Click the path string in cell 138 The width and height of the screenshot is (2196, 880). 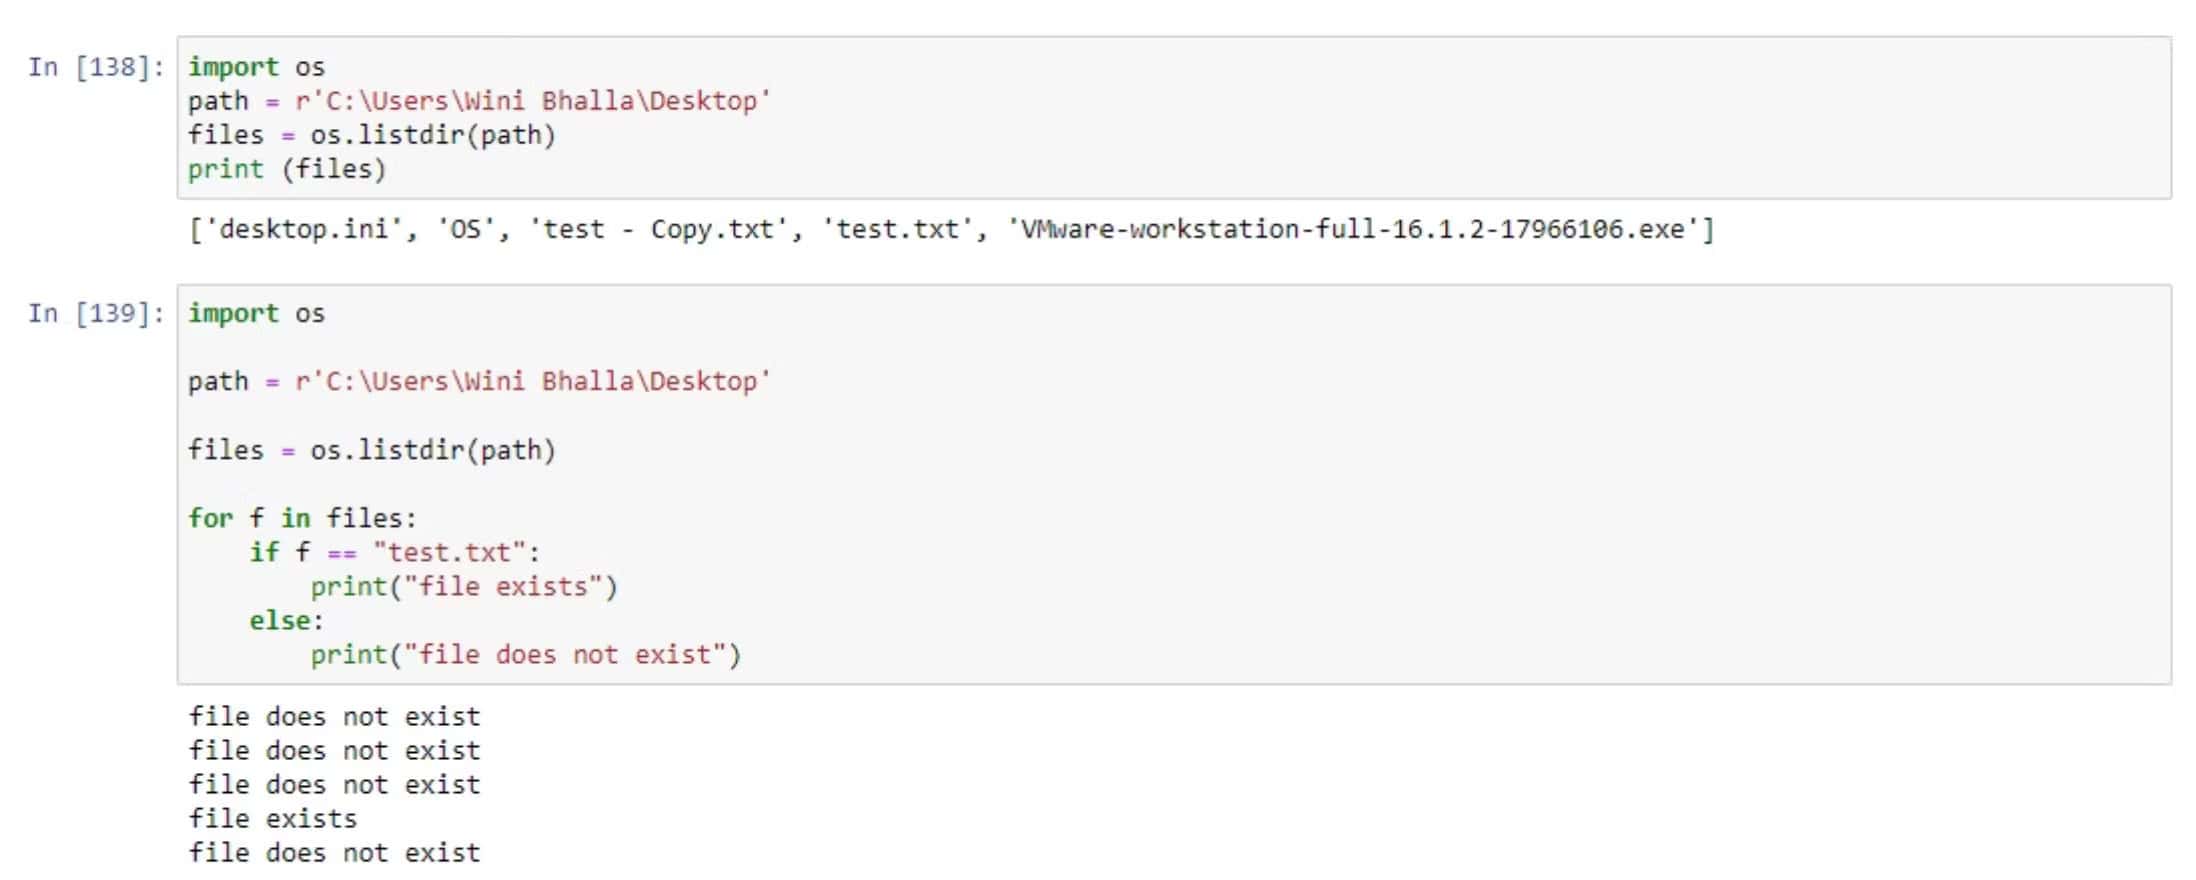tap(532, 101)
